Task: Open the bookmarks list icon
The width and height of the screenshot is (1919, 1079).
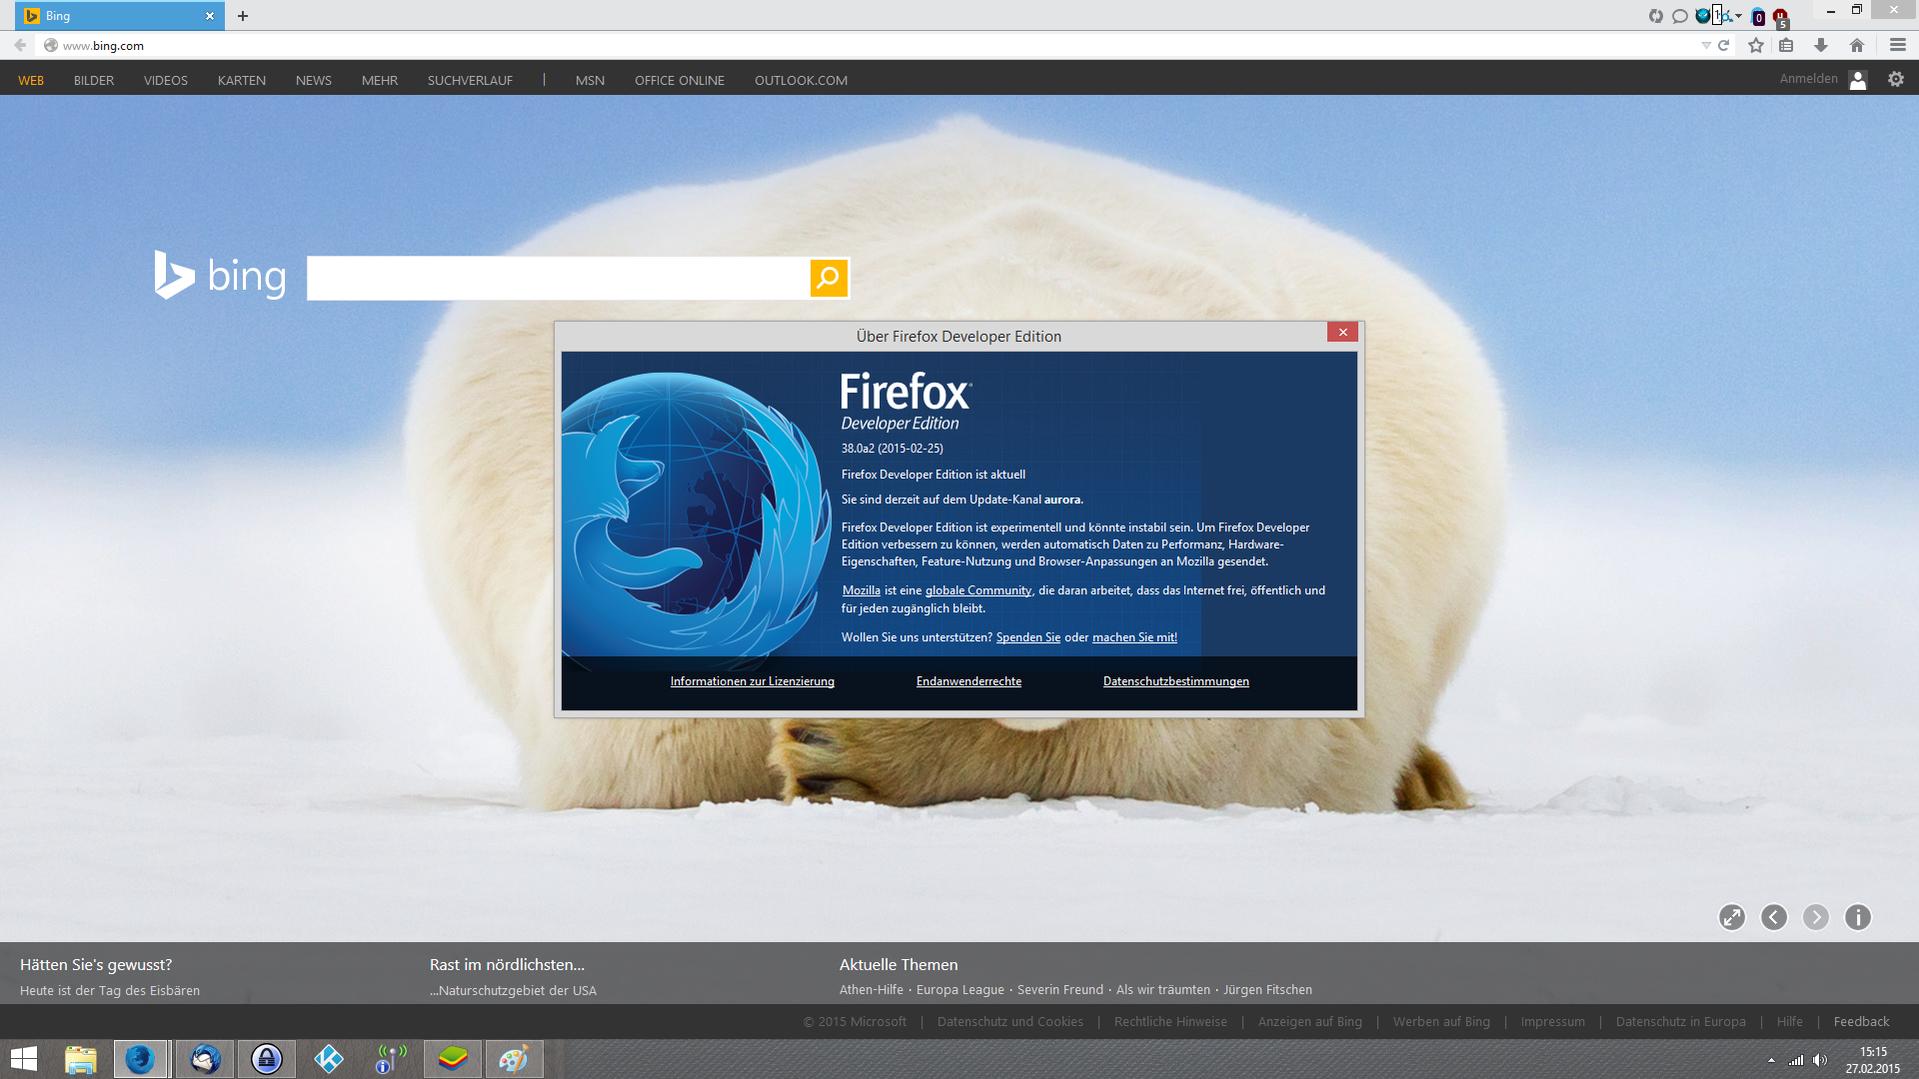Action: coord(1786,46)
